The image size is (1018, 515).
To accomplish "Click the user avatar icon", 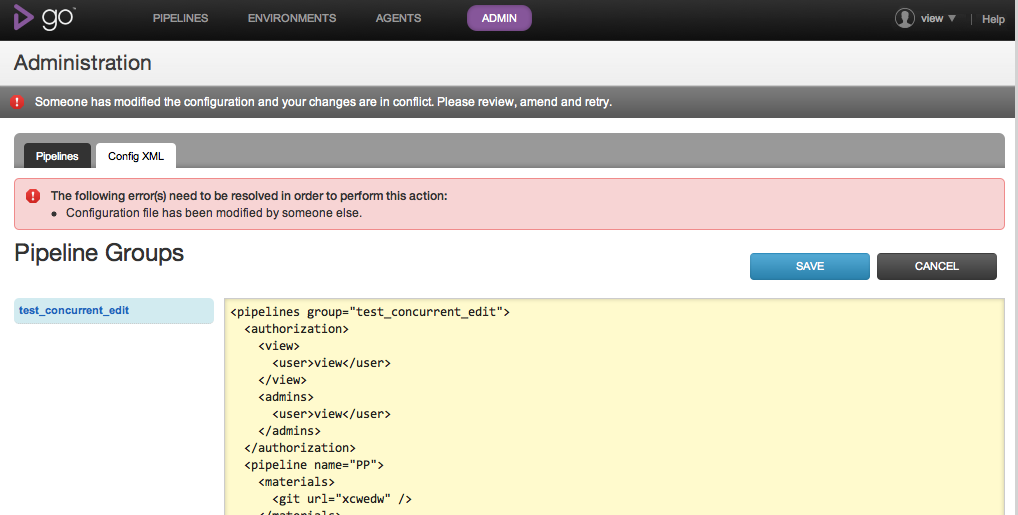I will click(905, 18).
